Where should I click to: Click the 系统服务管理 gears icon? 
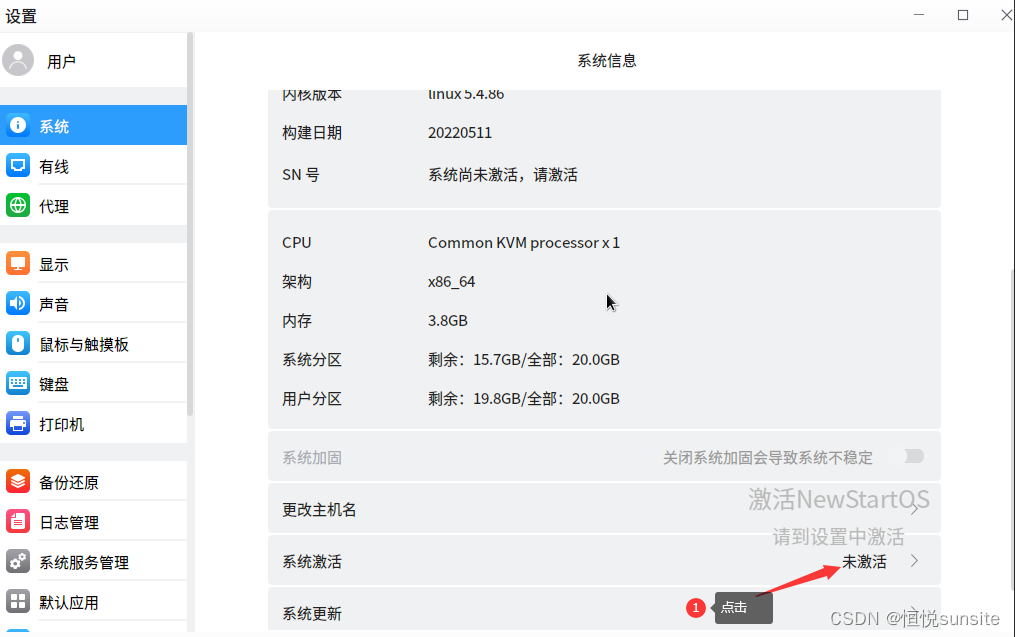(x=18, y=561)
